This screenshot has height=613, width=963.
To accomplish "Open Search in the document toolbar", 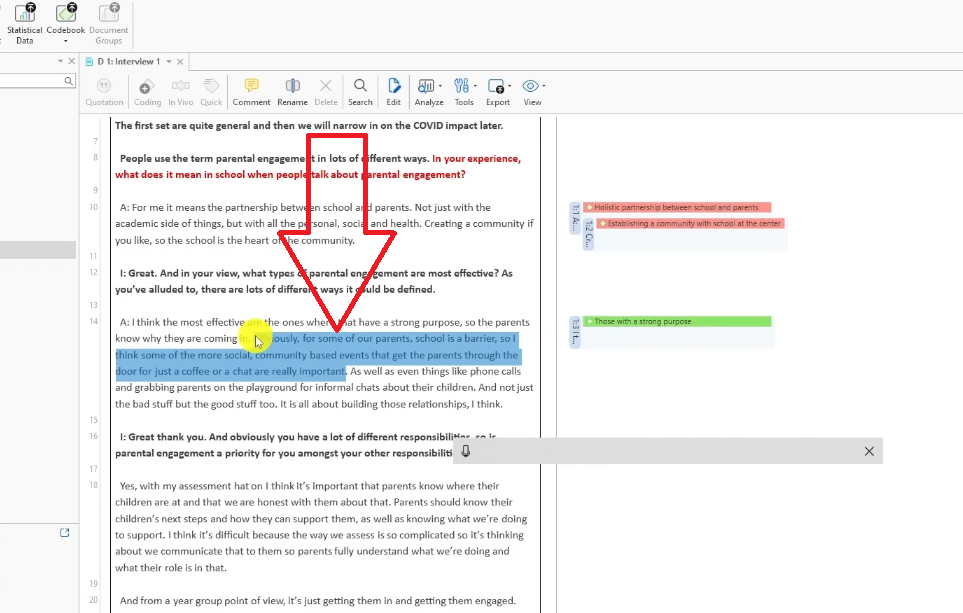I will (360, 91).
